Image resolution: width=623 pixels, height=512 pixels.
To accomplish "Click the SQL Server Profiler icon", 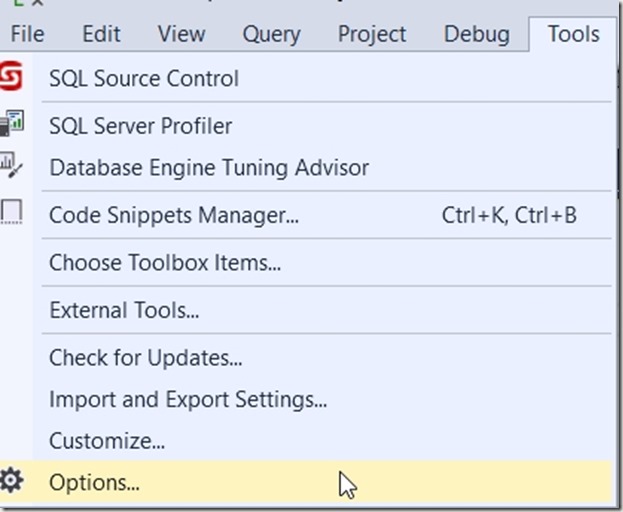I will click(11, 126).
